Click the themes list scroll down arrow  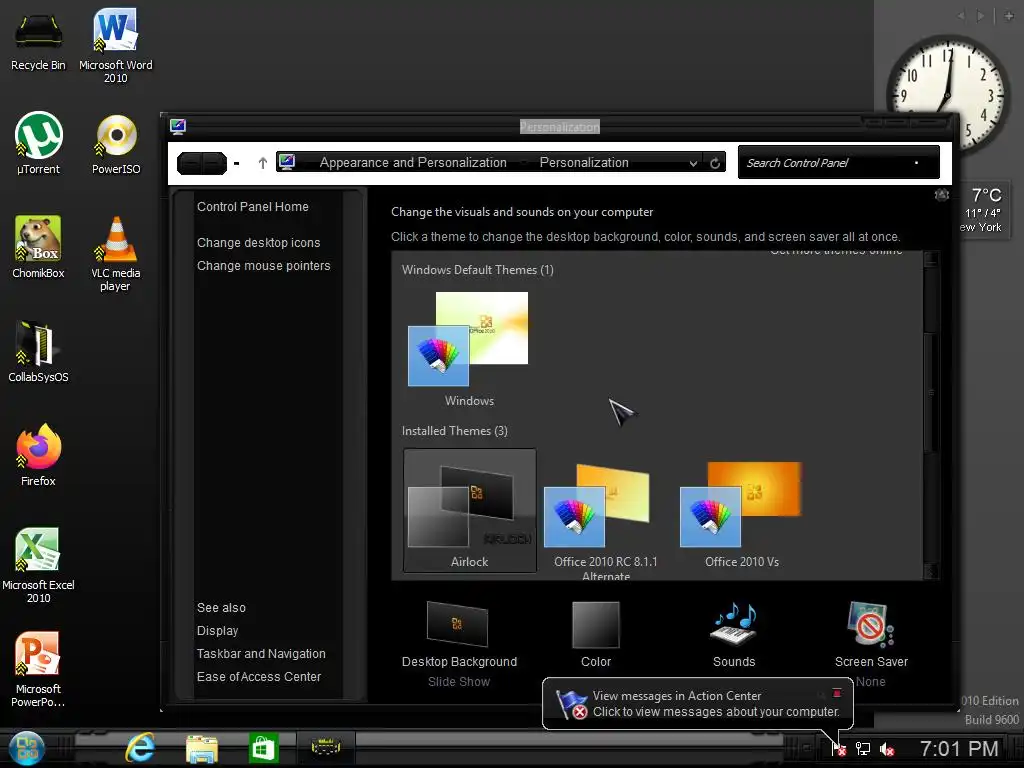click(932, 571)
